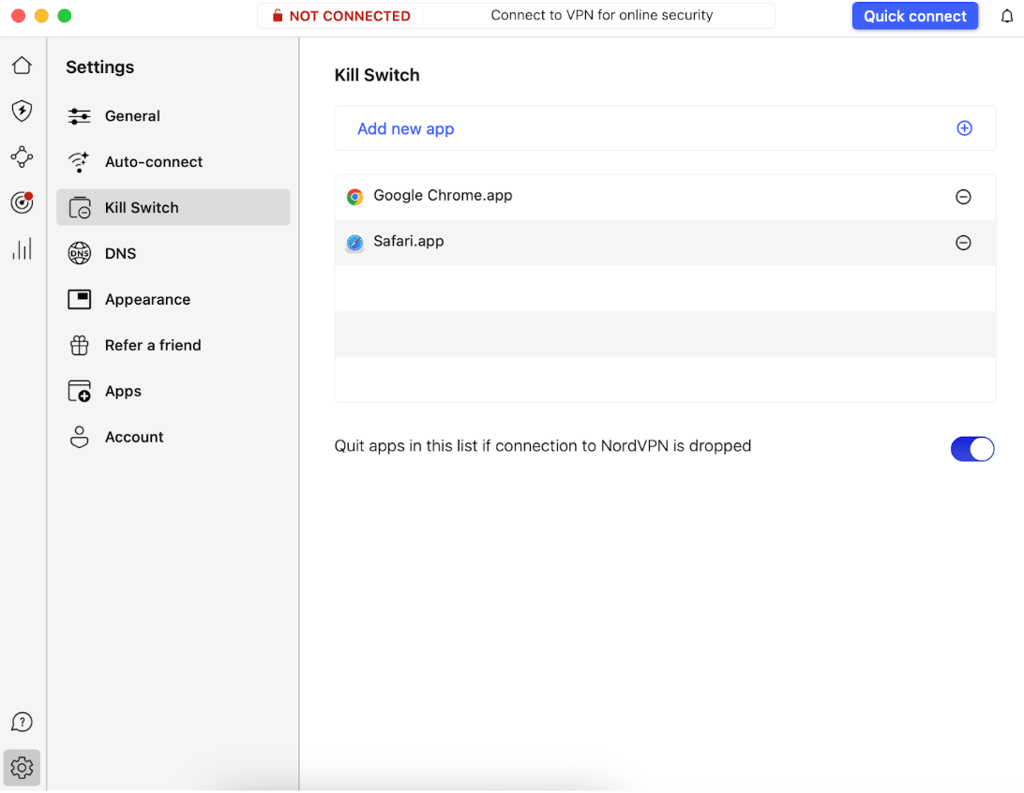Click the General sliders icon
The width and height of the screenshot is (1024, 793).
[80, 116]
